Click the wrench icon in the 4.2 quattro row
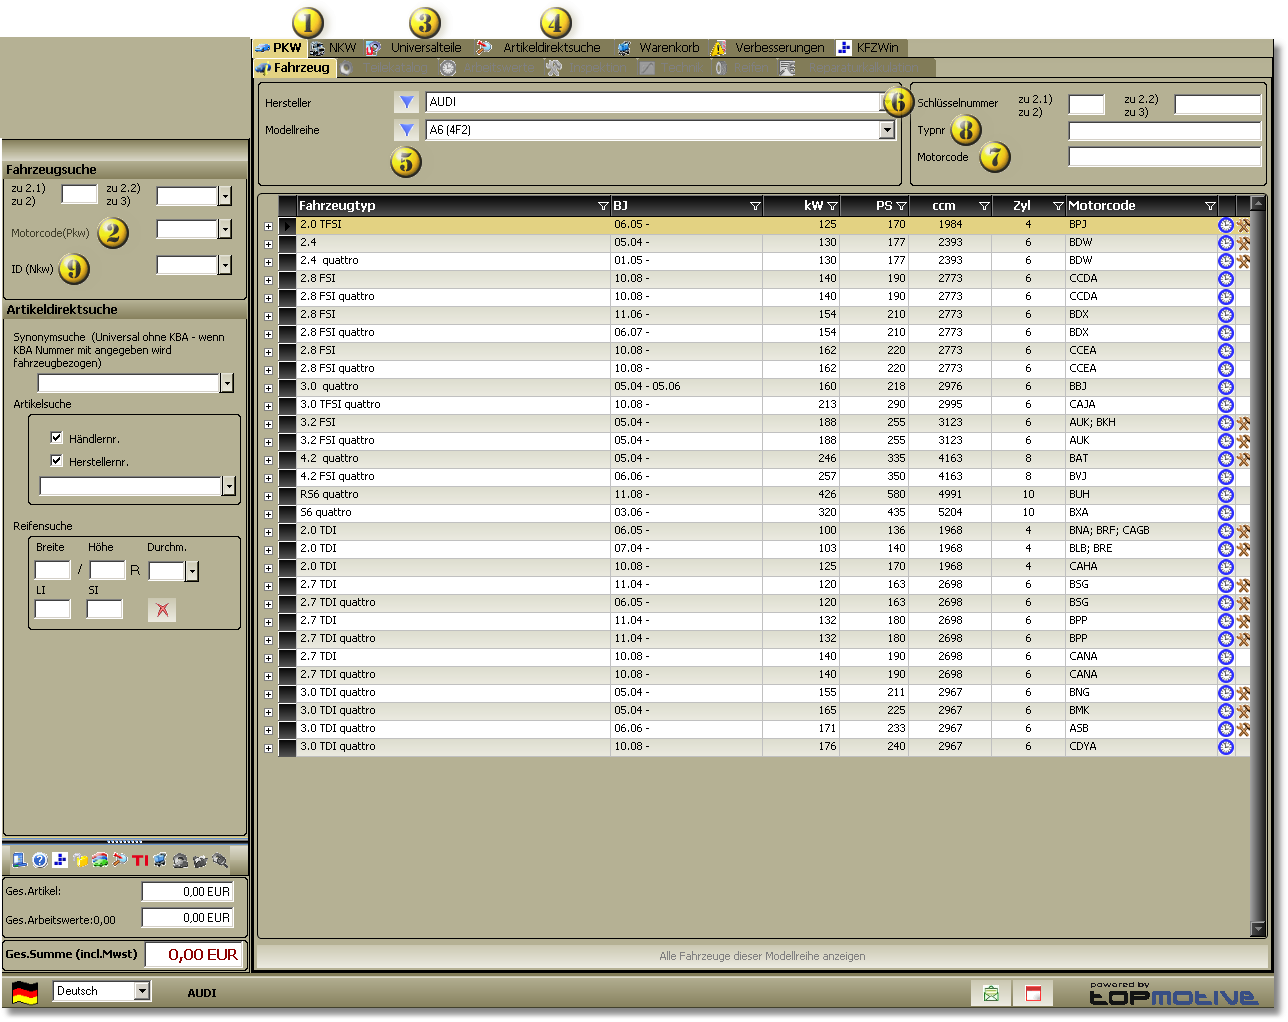 (1243, 459)
